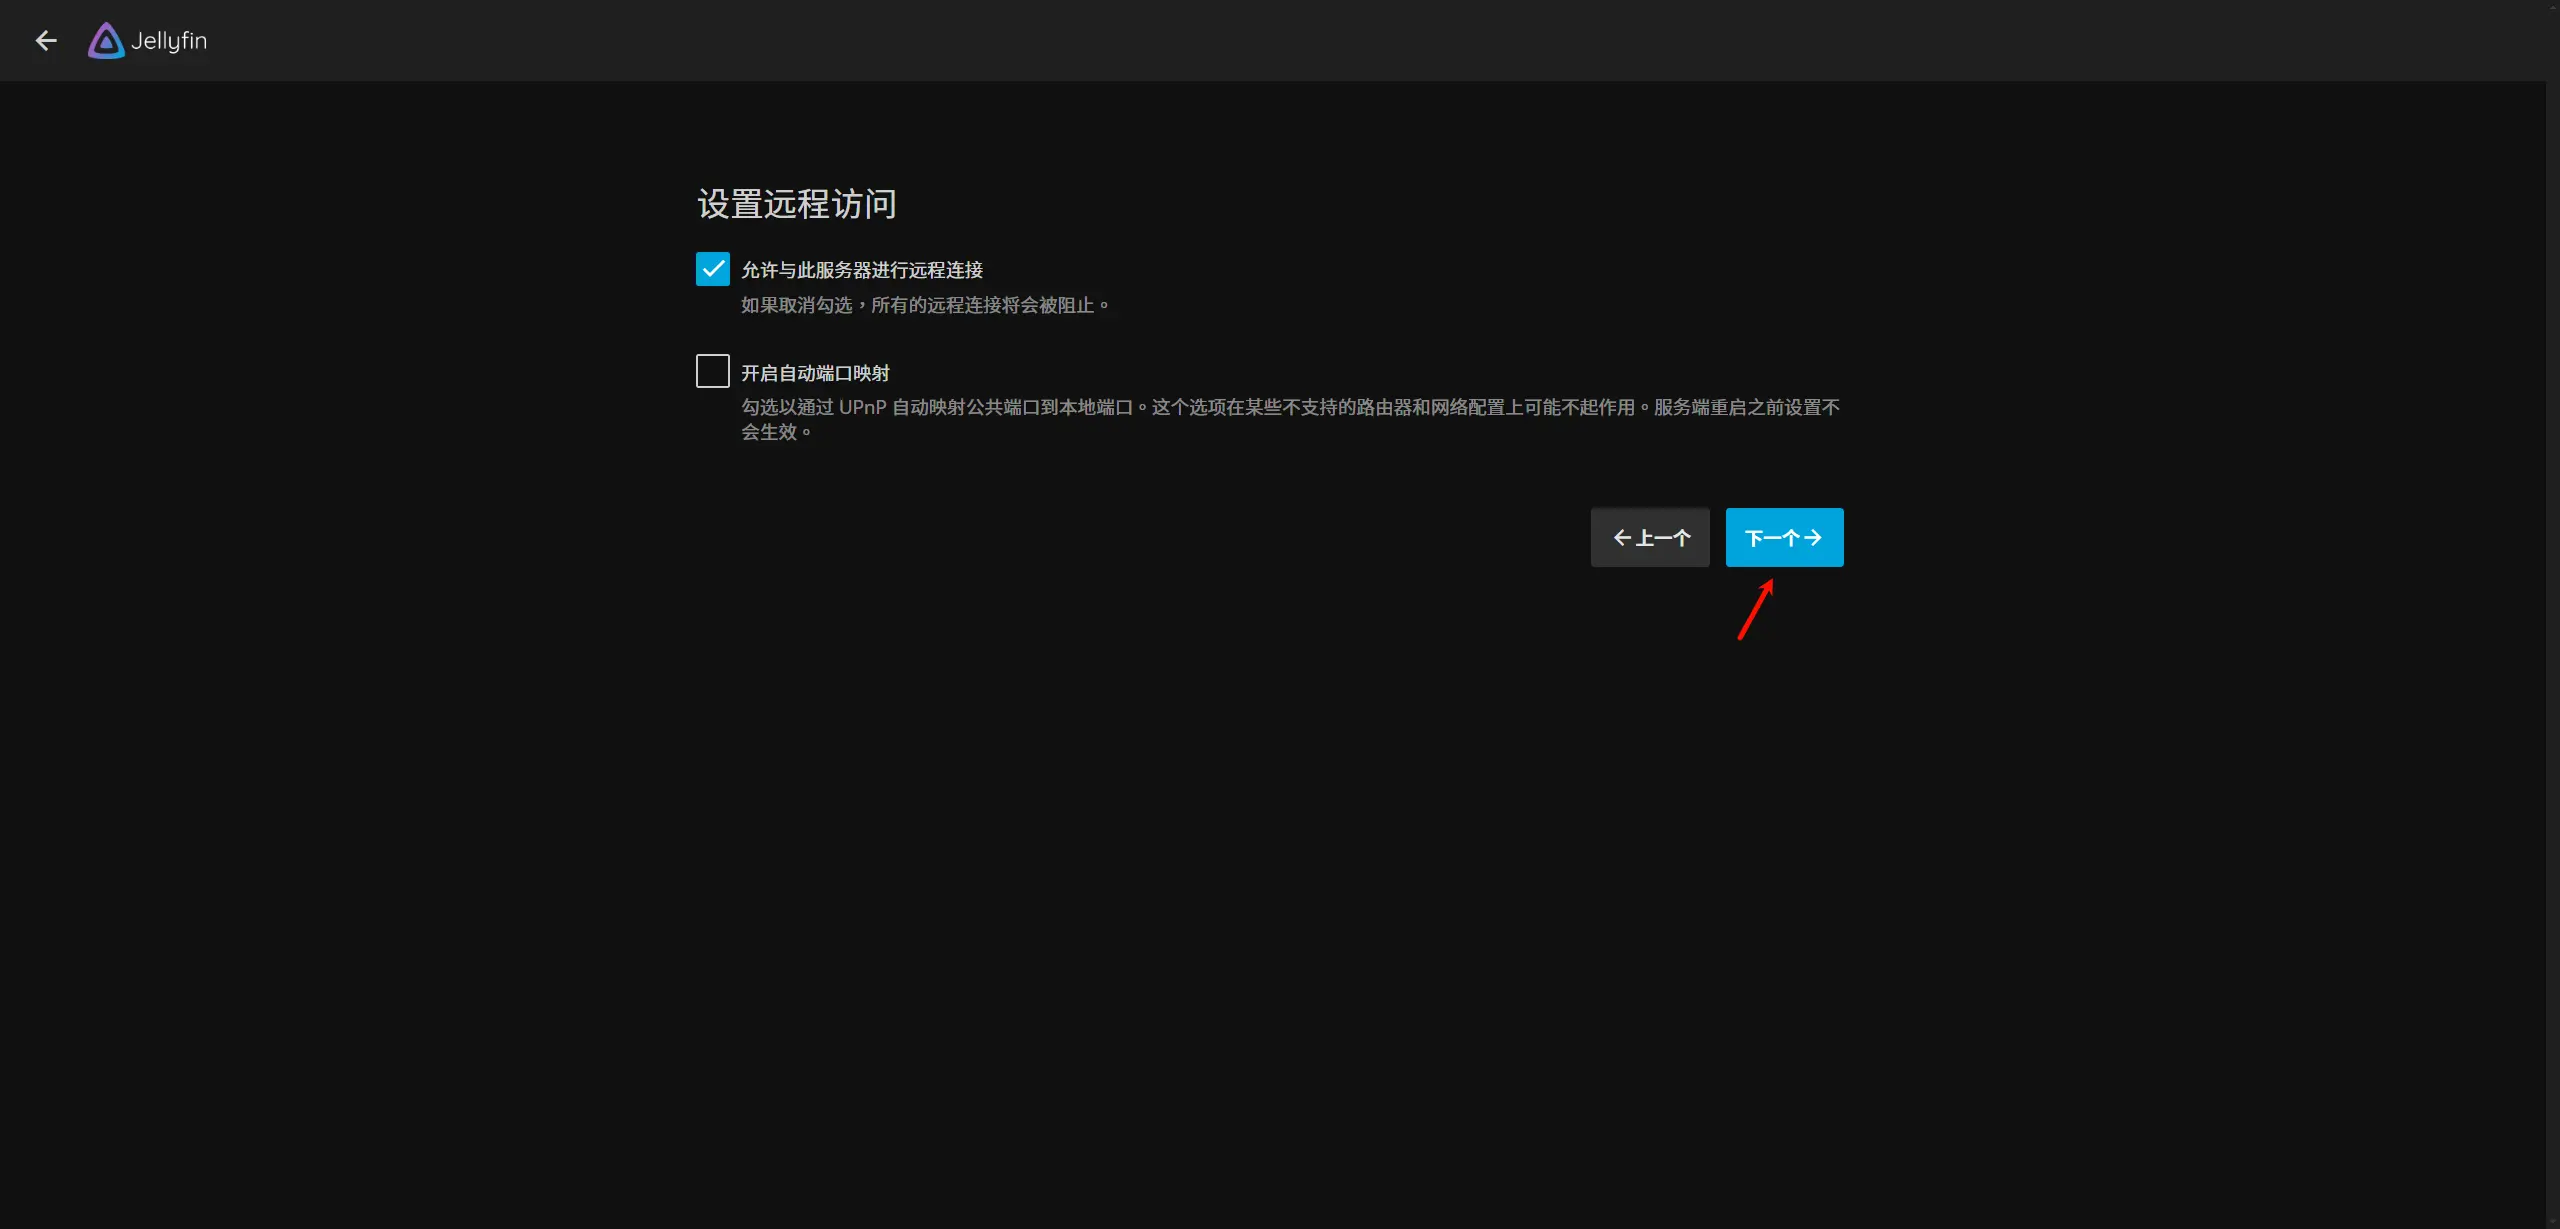Select the 设置远程访问 page heading

point(796,204)
